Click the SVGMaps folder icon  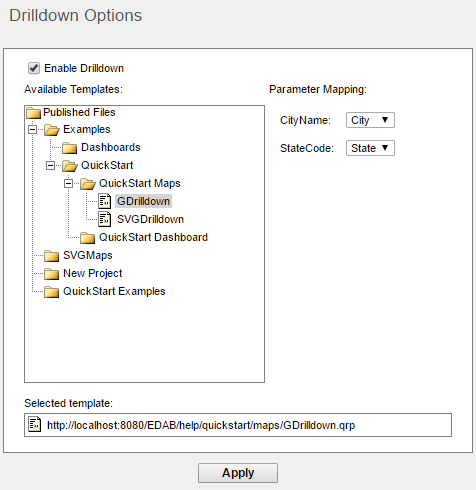pos(51,256)
